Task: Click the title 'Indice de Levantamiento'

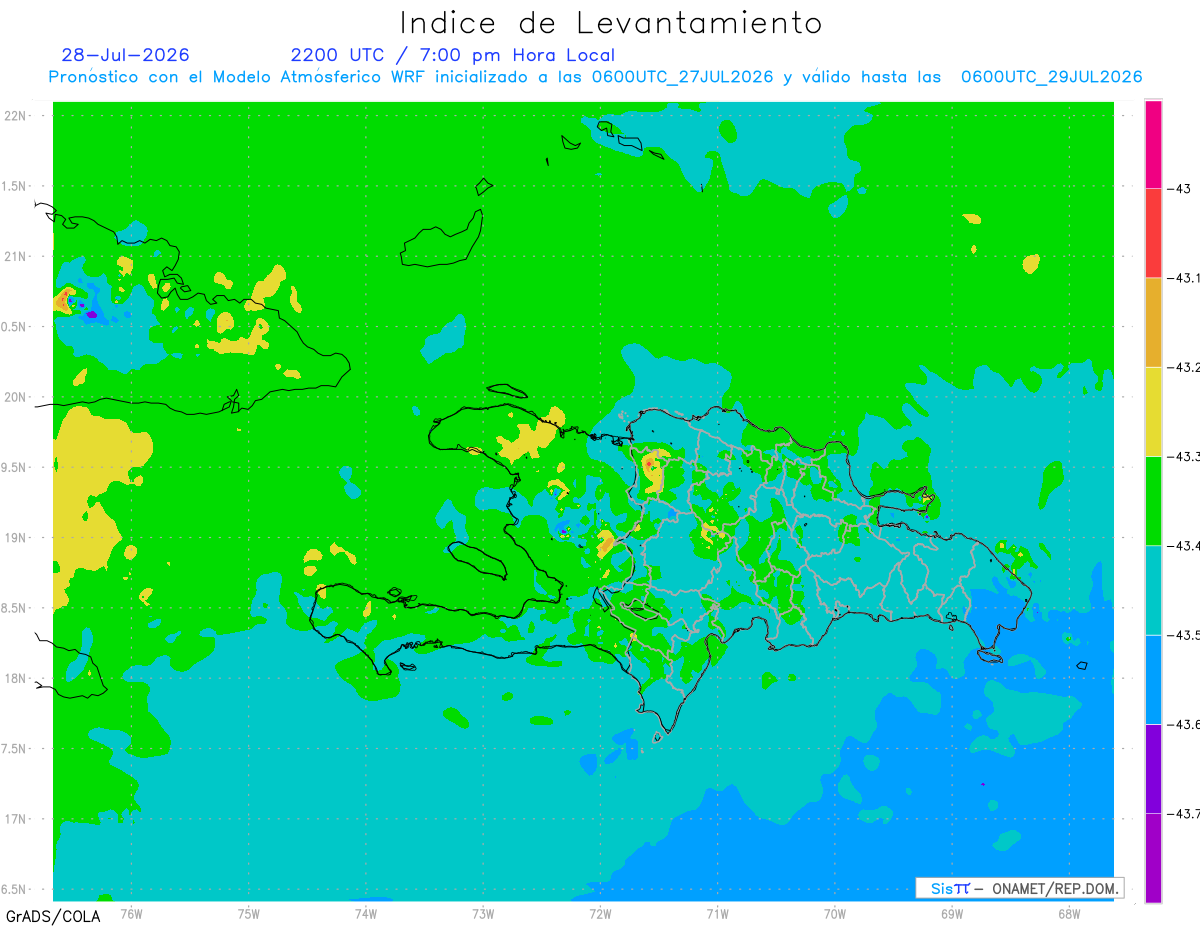Action: 611,23
